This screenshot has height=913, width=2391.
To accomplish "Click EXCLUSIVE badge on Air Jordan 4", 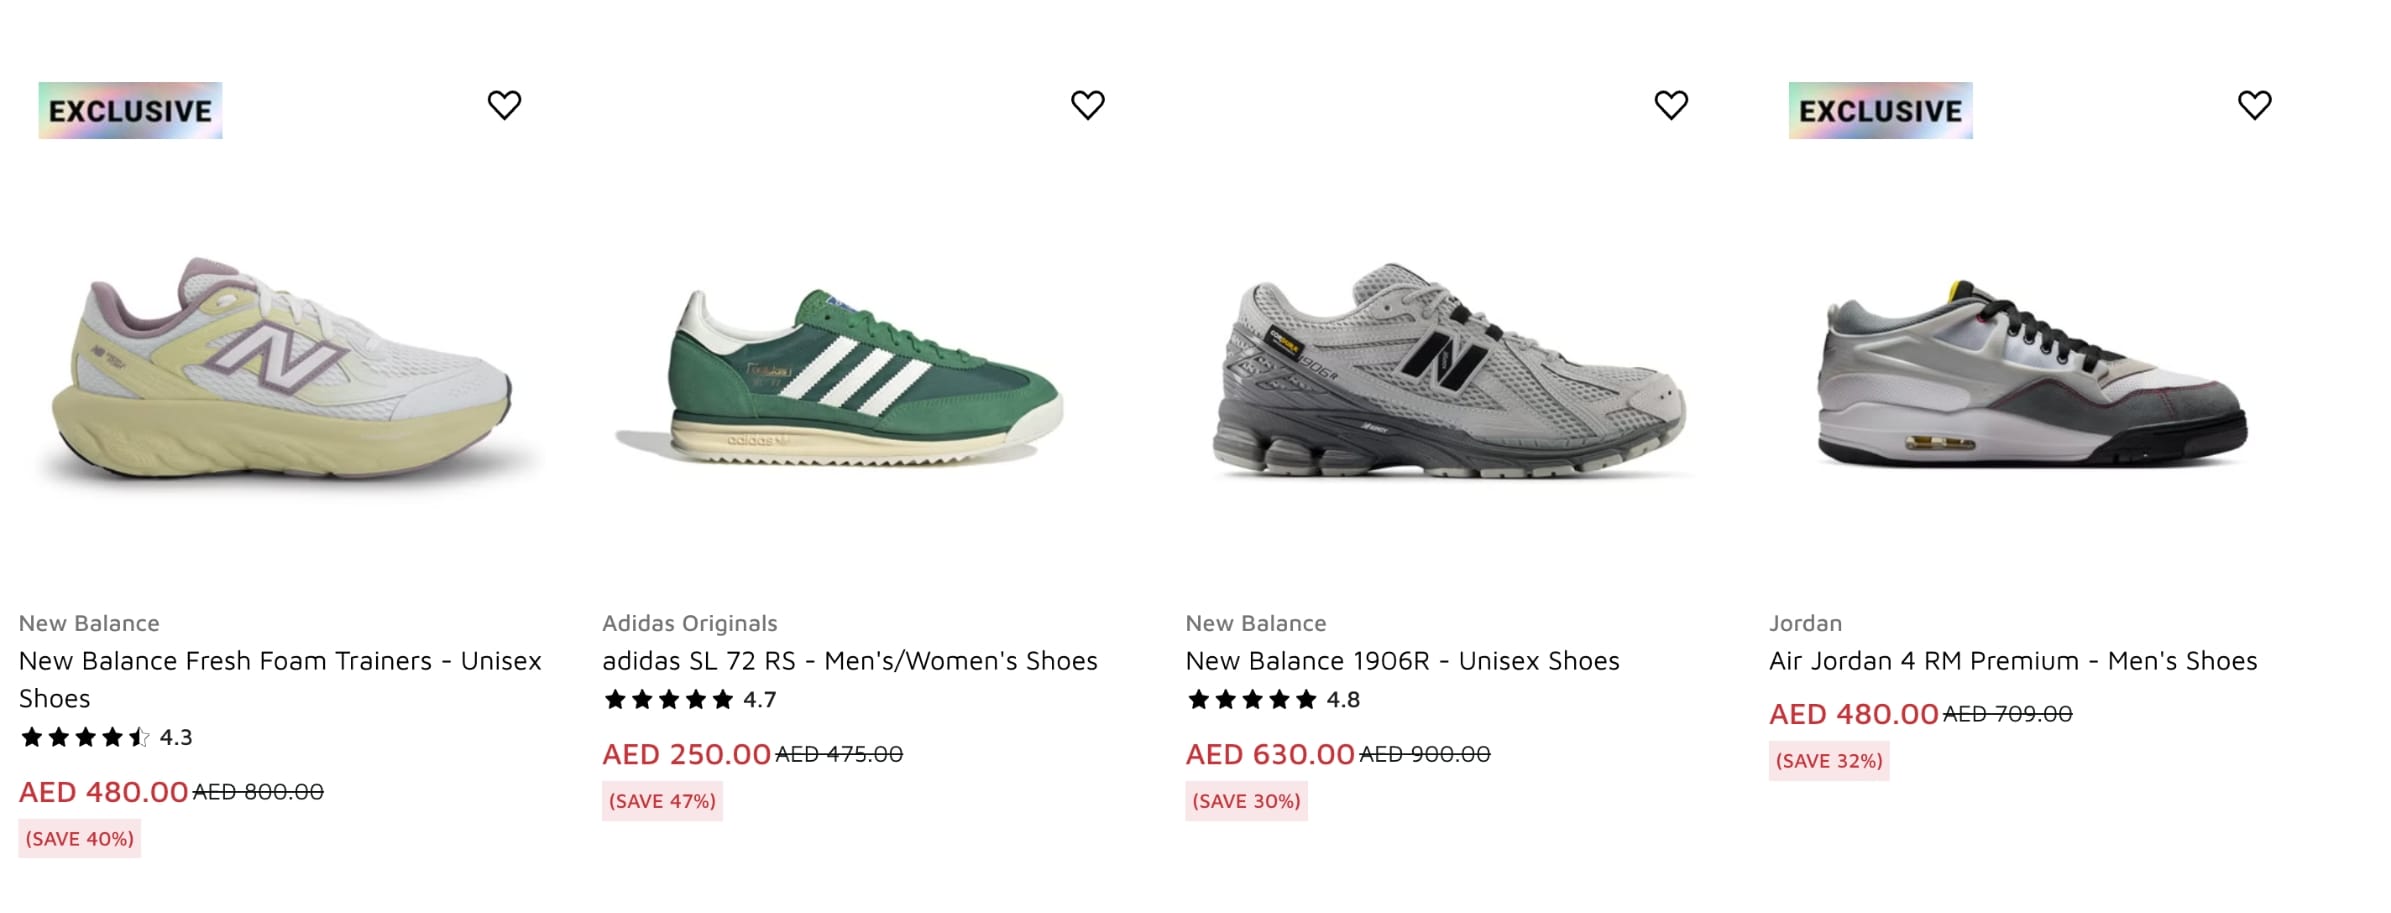I will (1880, 110).
